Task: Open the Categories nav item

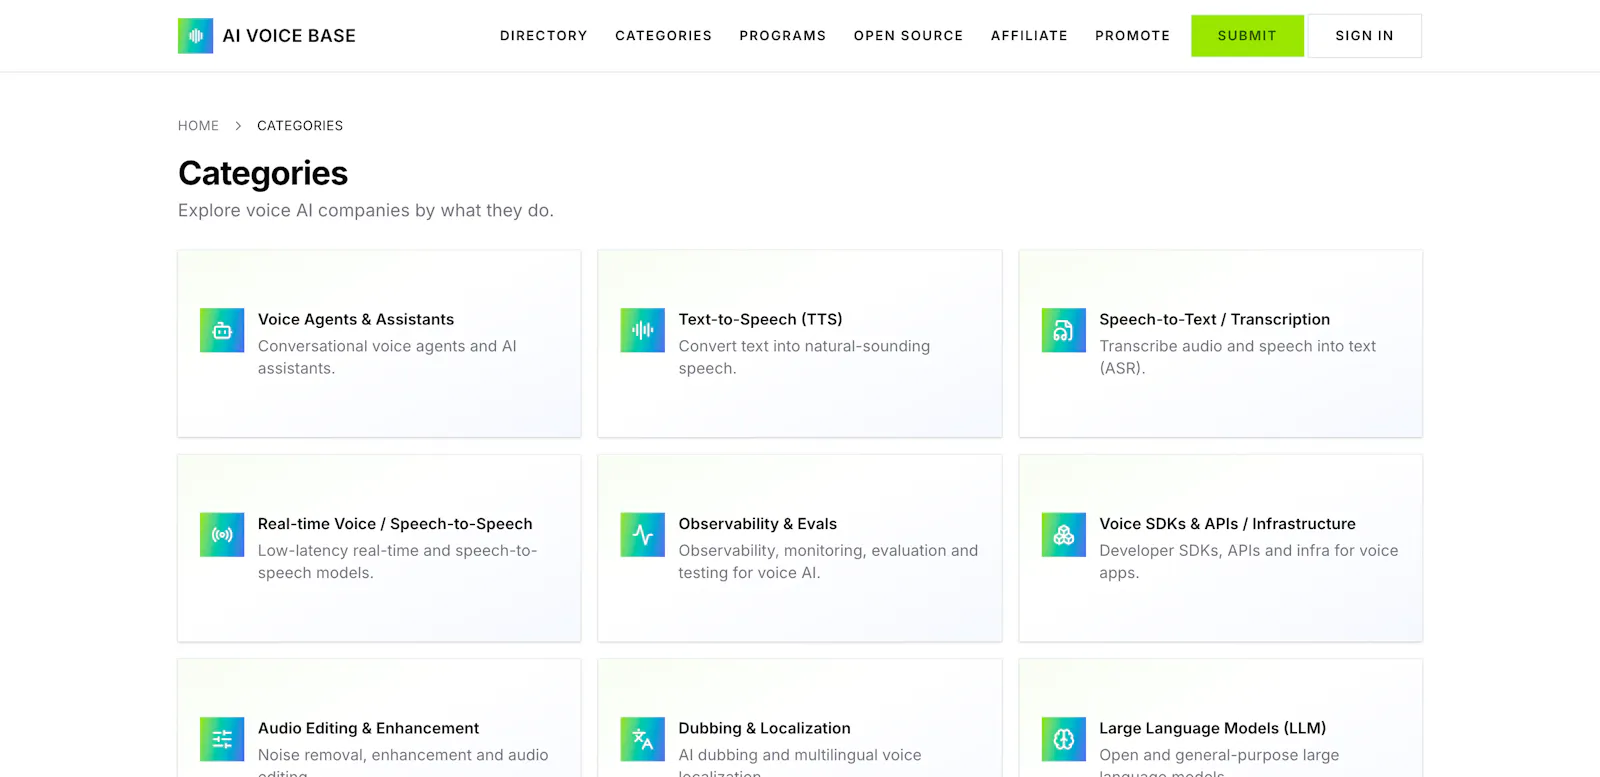Action: pos(663,36)
